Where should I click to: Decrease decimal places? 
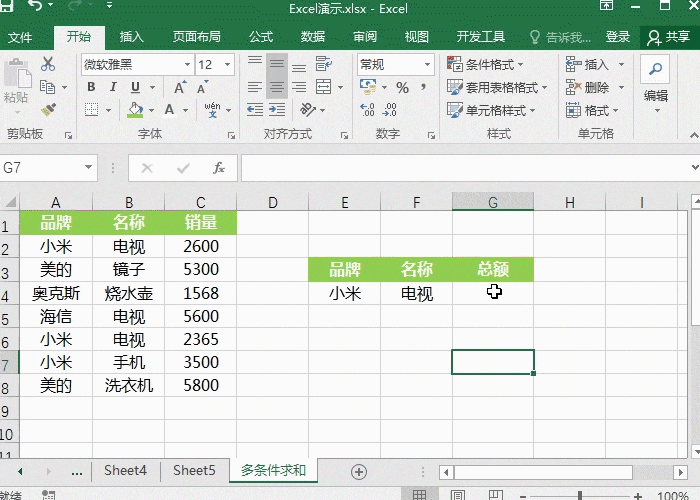(x=389, y=110)
